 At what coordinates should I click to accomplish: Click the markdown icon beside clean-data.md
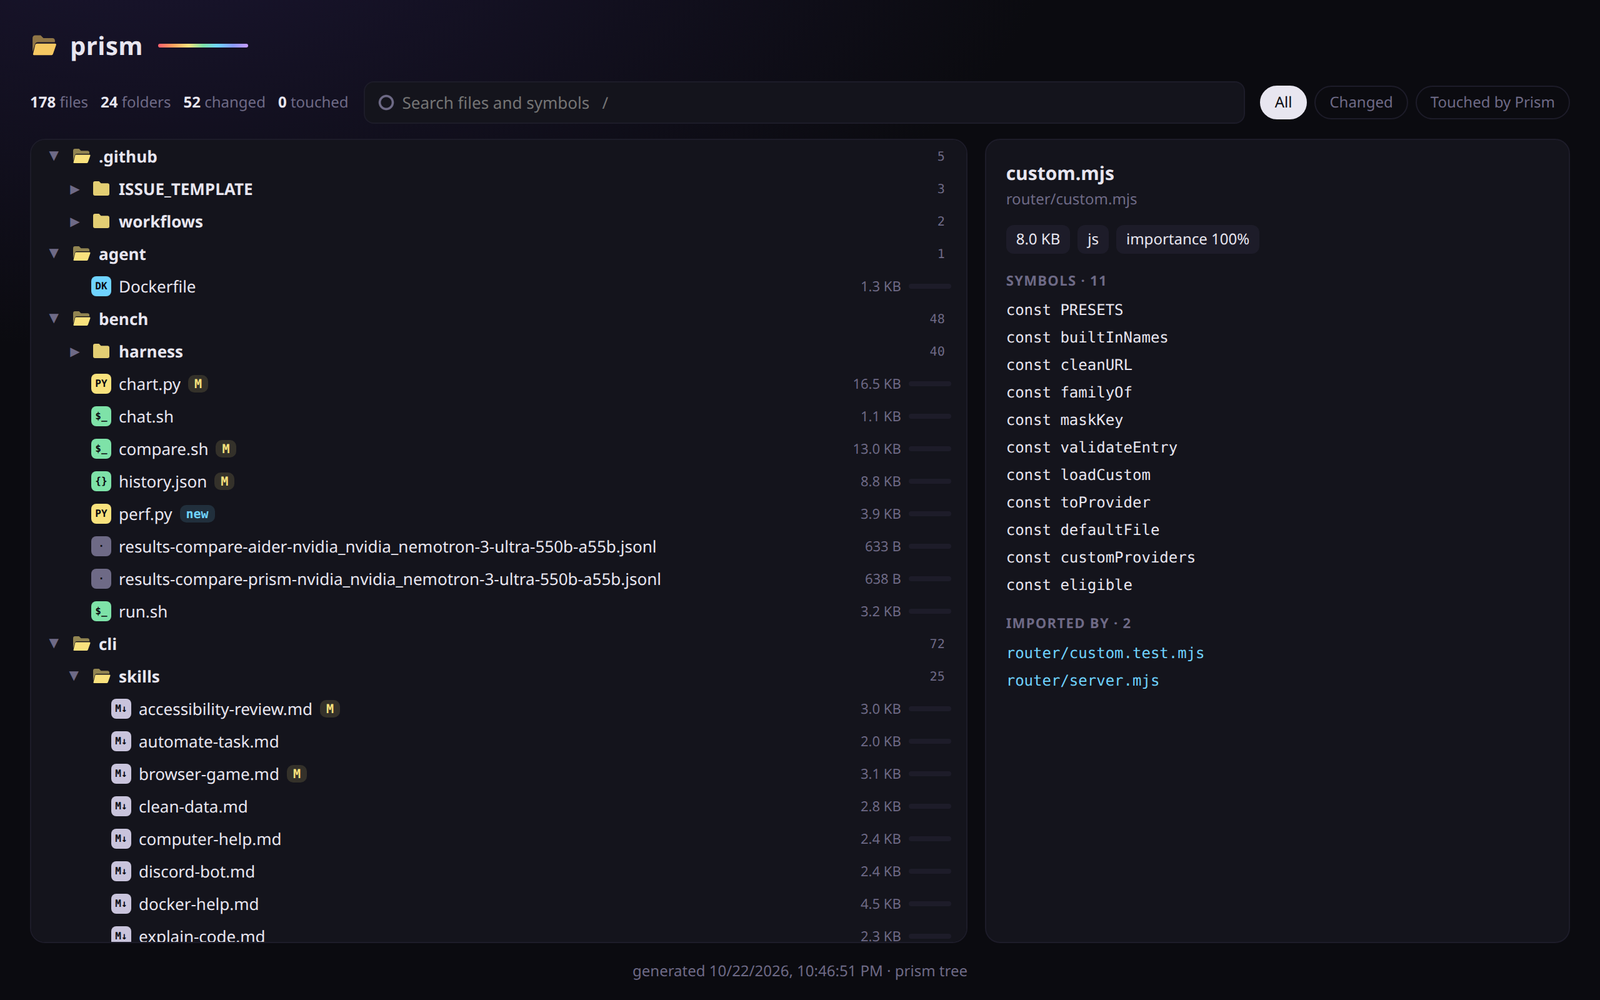[x=121, y=807]
